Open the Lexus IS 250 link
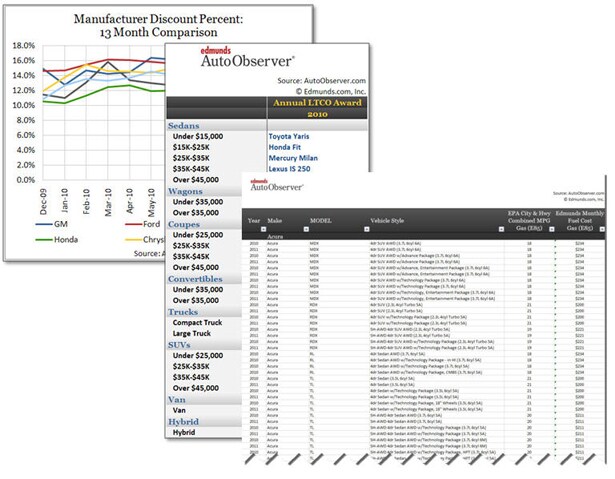615x479 pixels. tap(289, 169)
